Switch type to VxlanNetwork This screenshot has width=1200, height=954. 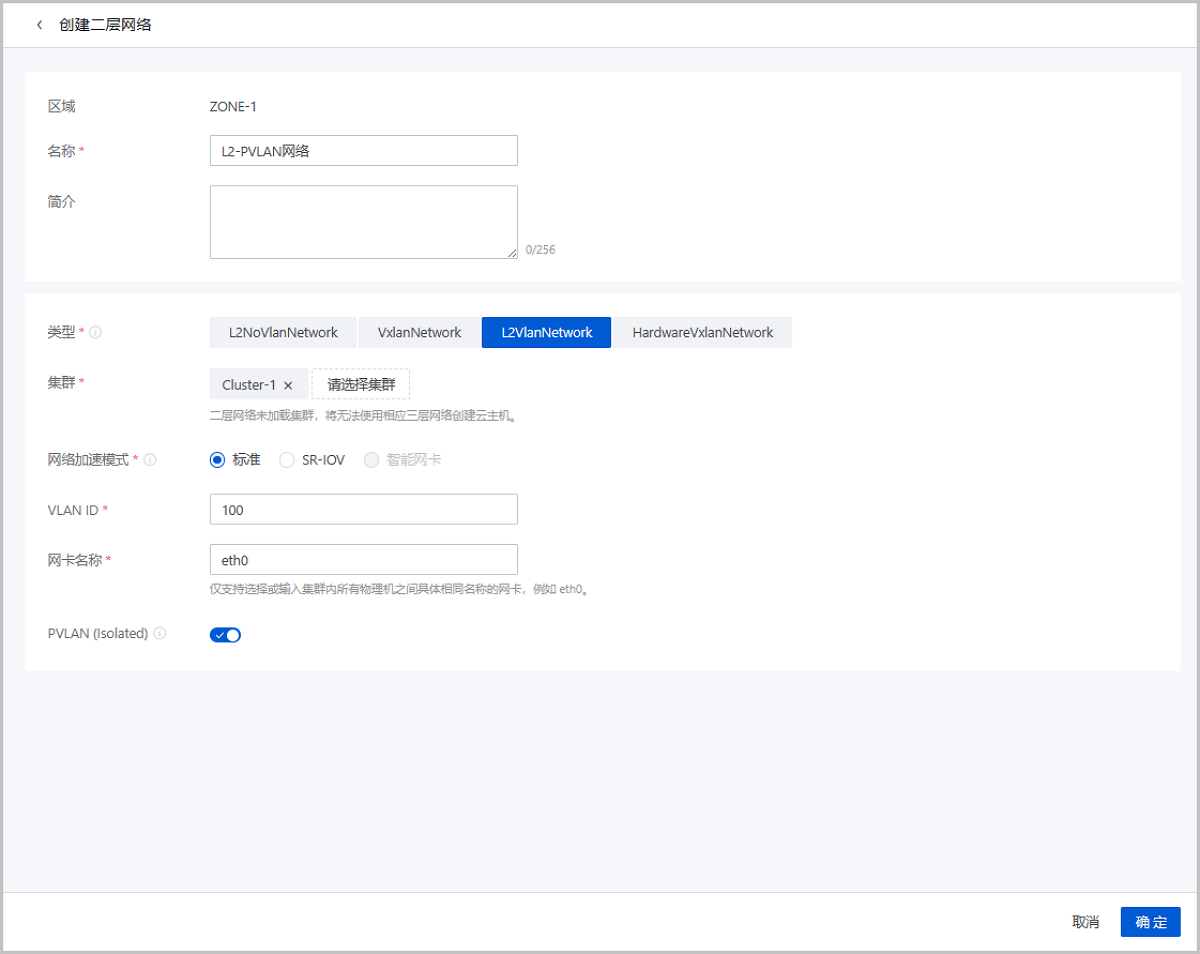tap(419, 333)
